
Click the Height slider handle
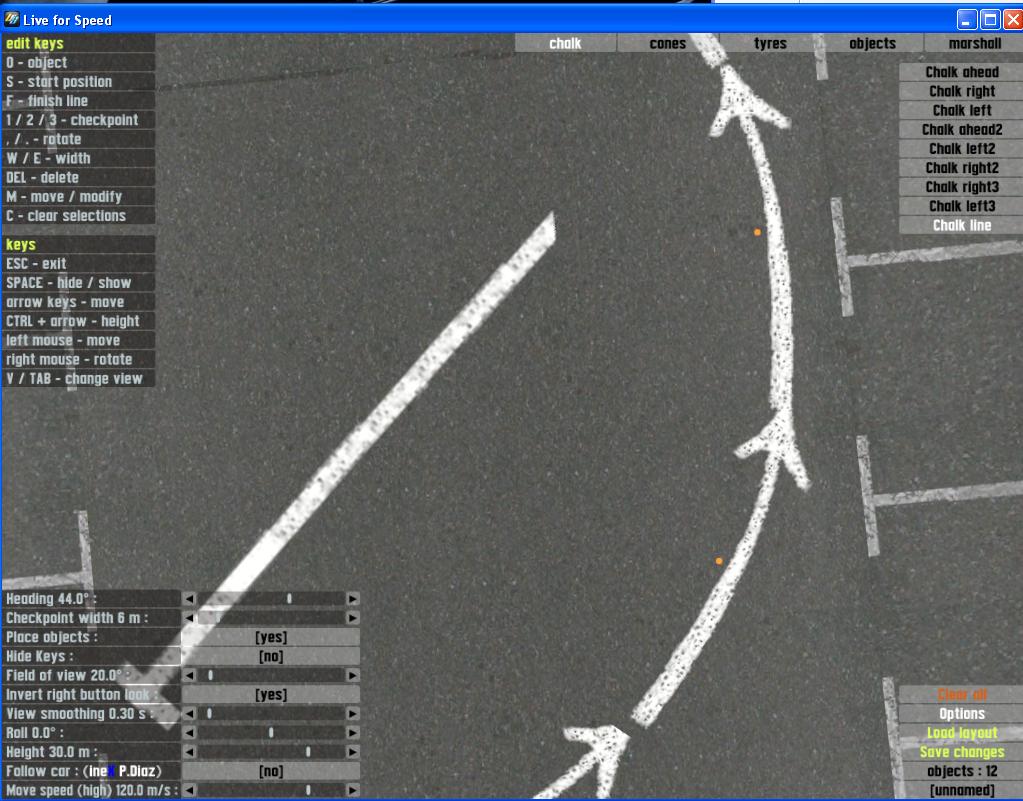(x=308, y=752)
